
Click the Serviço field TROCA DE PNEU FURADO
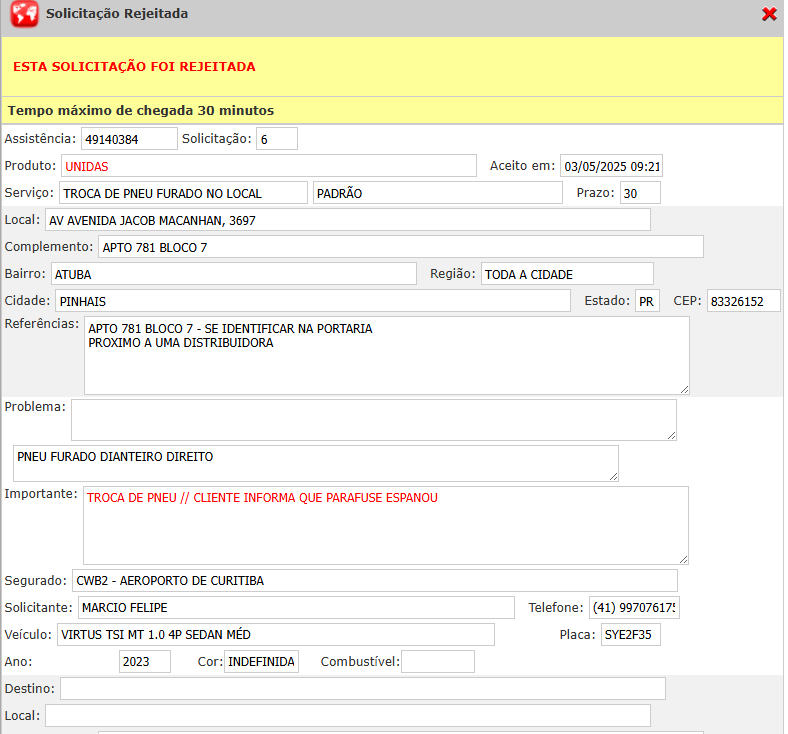[x=183, y=193]
